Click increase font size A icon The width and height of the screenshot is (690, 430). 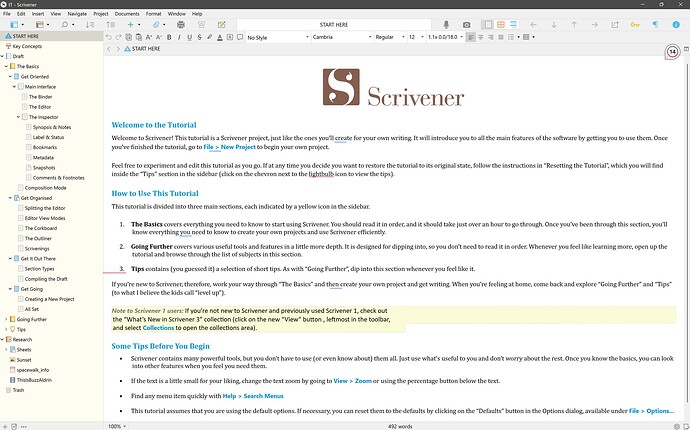[x=149, y=37]
